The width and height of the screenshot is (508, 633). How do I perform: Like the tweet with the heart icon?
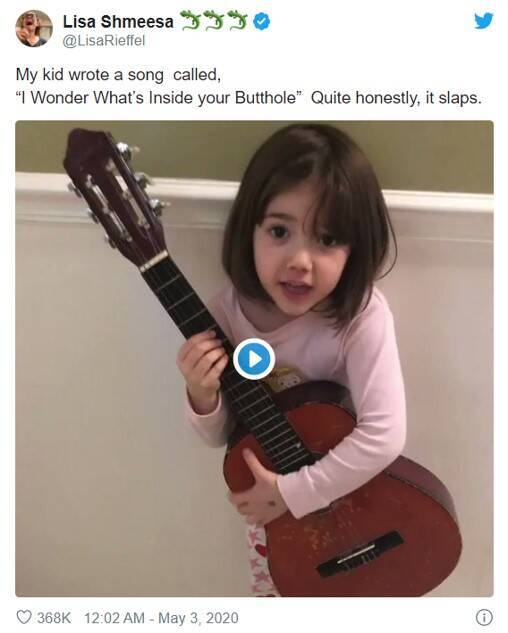(24, 617)
